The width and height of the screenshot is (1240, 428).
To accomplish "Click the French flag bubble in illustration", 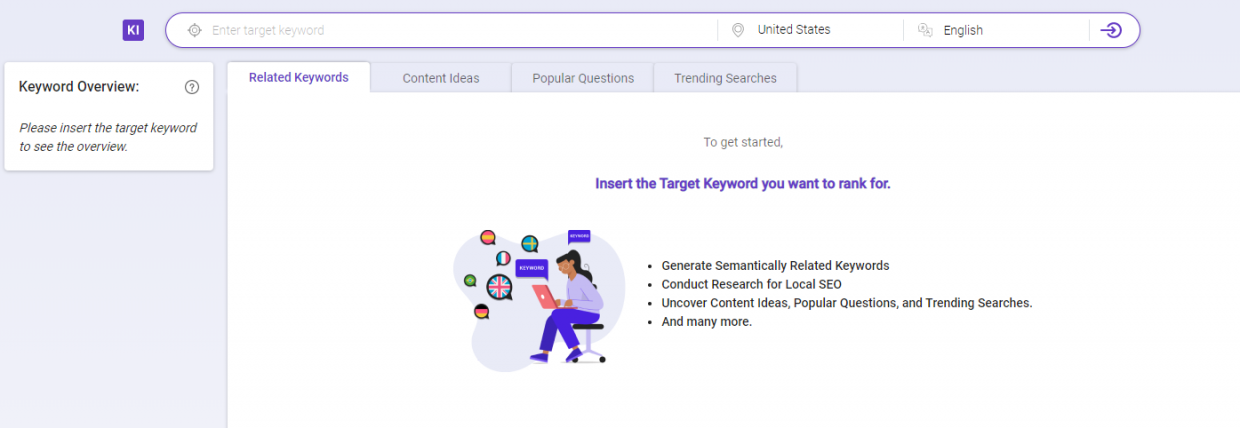I will click(x=503, y=258).
